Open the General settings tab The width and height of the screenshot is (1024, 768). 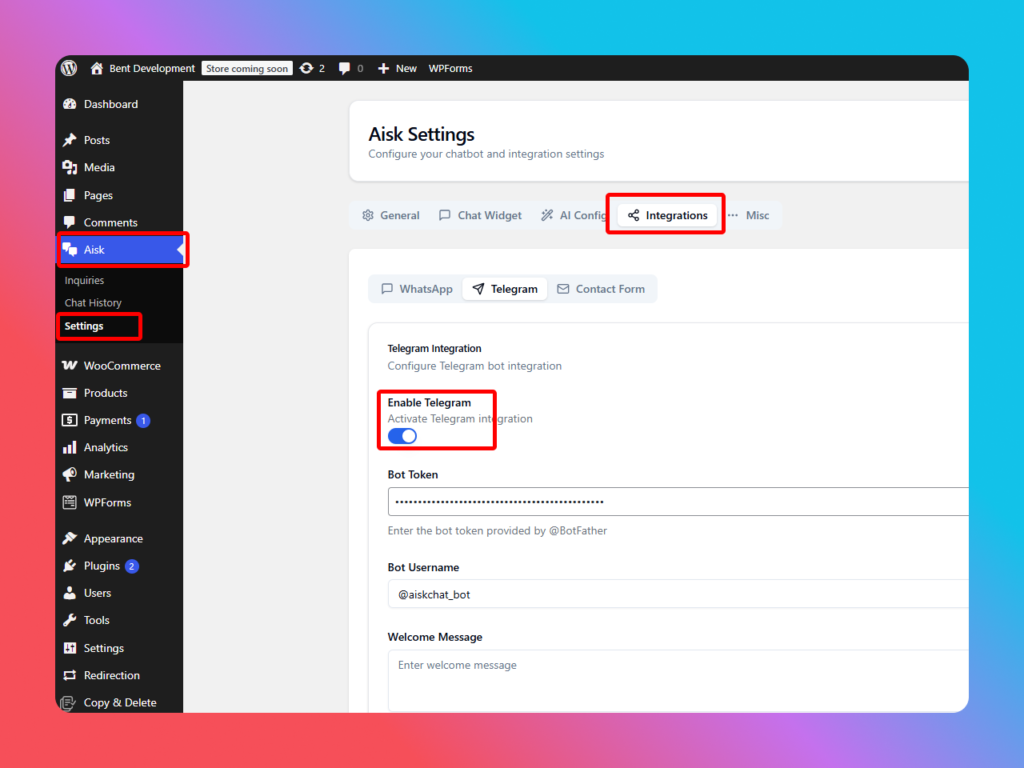tap(390, 215)
